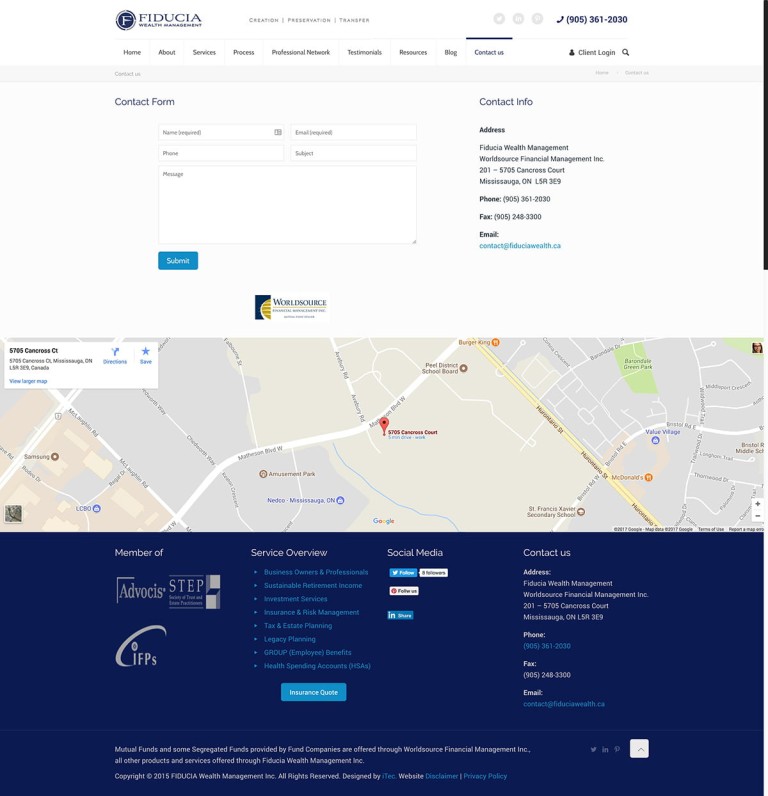Viewport: 768px width, 796px height.
Task: Open the Pinterest icon in the header
Action: click(x=538, y=19)
